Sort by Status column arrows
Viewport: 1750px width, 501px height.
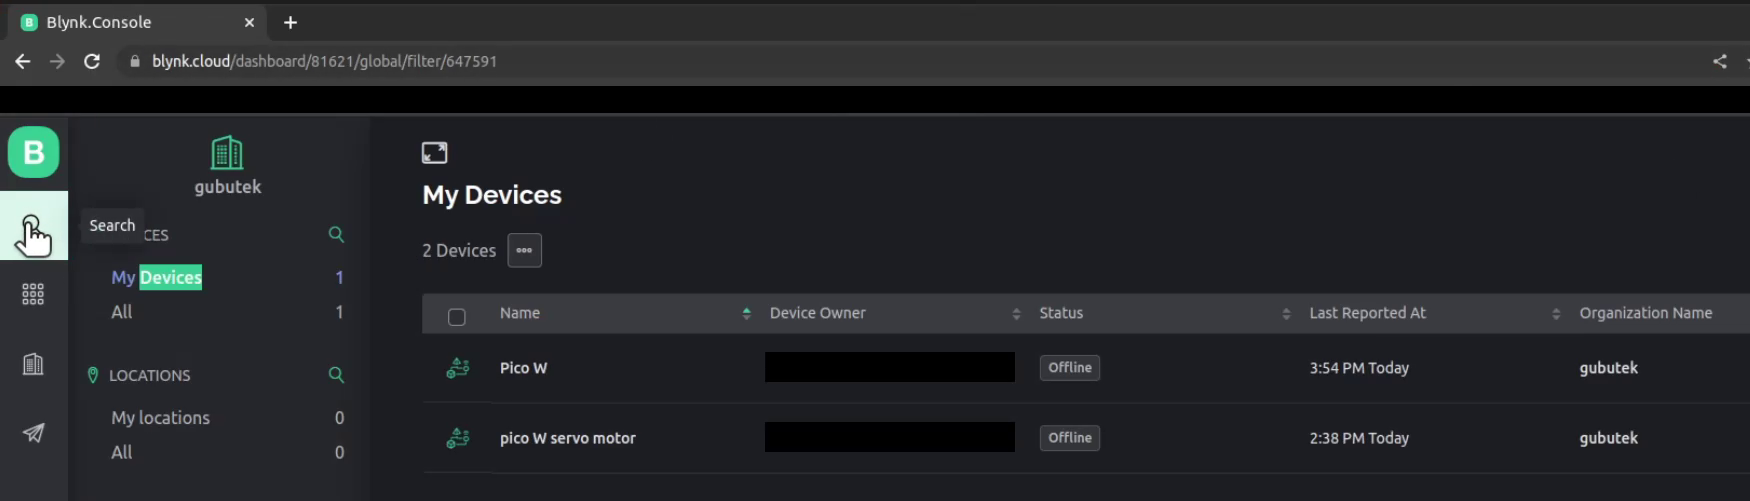pos(1286,313)
